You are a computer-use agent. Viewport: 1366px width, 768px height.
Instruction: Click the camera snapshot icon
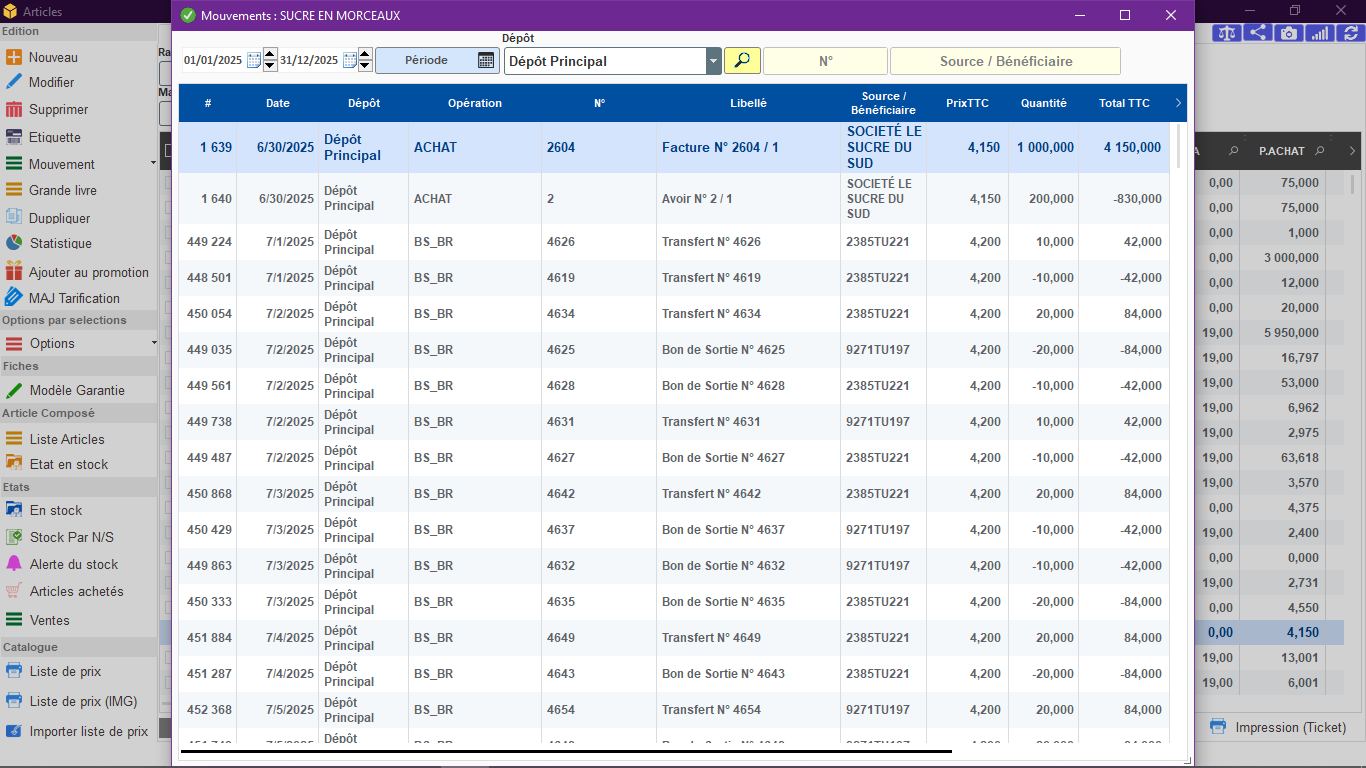click(1289, 33)
